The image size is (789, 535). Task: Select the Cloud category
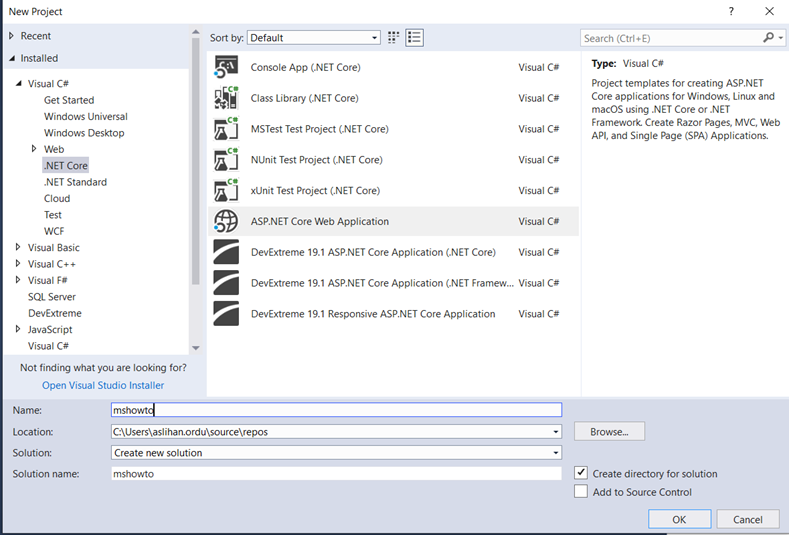(57, 198)
